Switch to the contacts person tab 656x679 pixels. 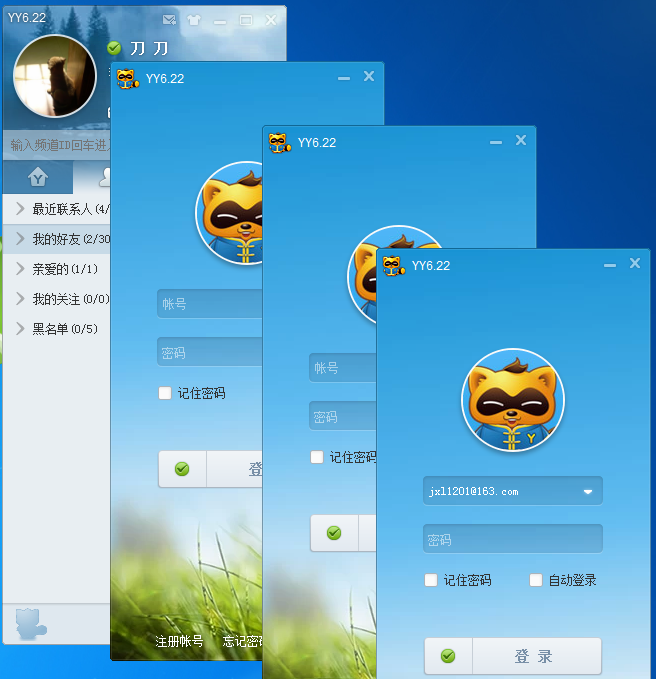coord(104,177)
